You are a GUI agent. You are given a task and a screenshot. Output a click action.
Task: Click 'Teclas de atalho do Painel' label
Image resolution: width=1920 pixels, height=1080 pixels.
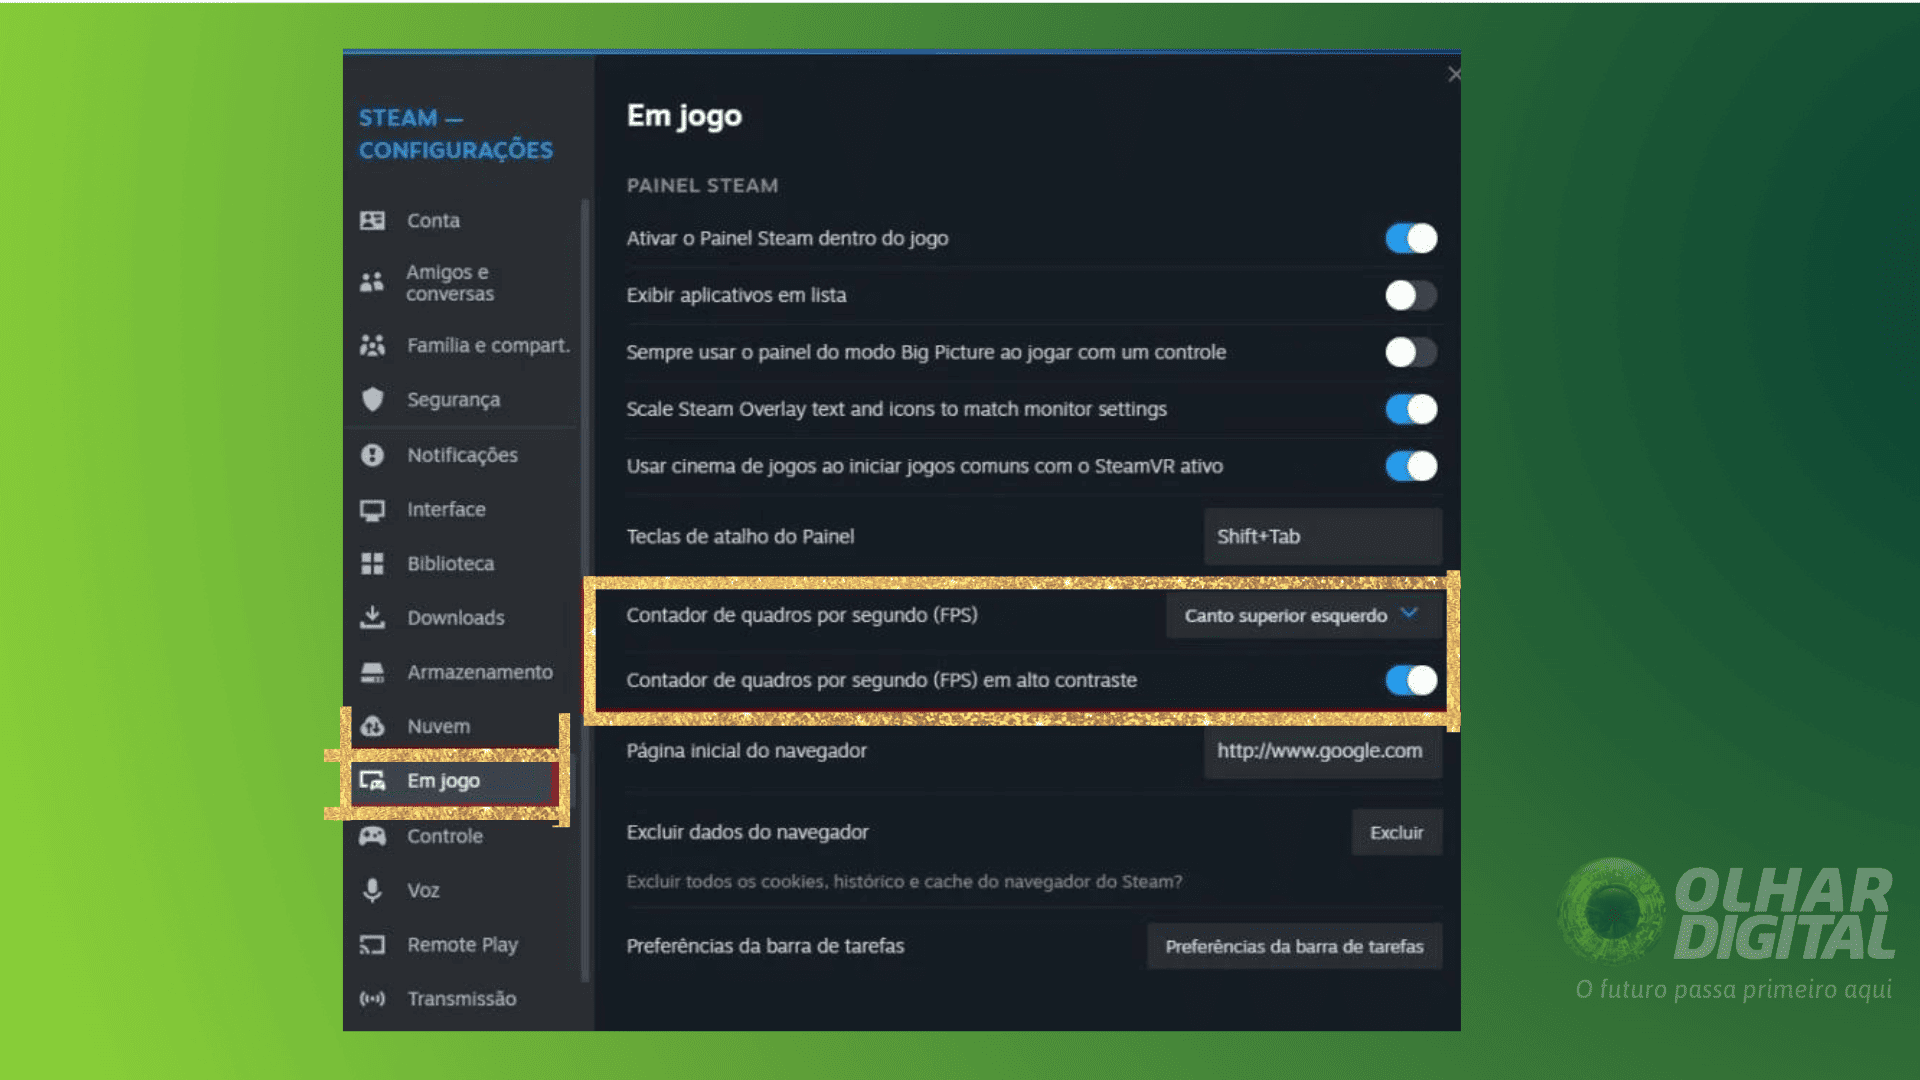click(x=740, y=537)
